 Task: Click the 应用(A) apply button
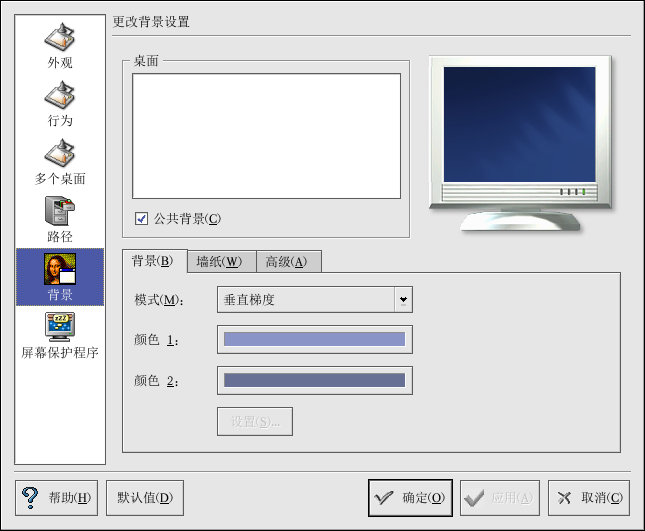500,498
